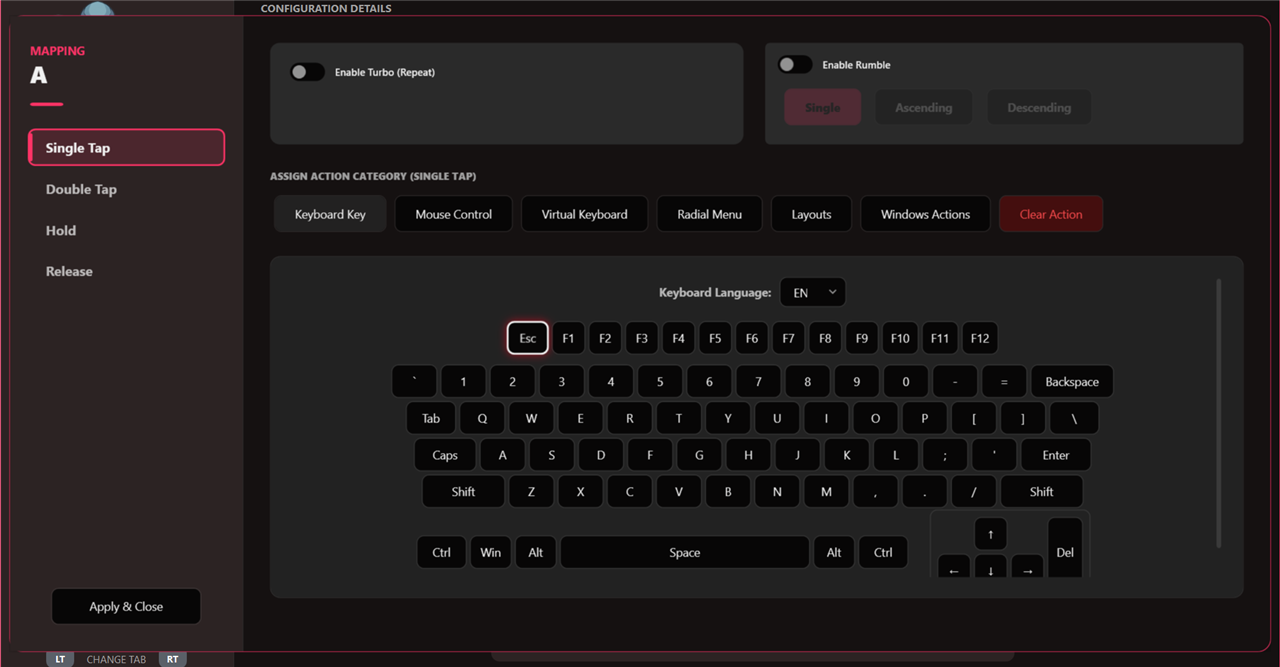The width and height of the screenshot is (1280, 667).
Task: Choose Mouse Control action category
Action: pyautogui.click(x=454, y=214)
